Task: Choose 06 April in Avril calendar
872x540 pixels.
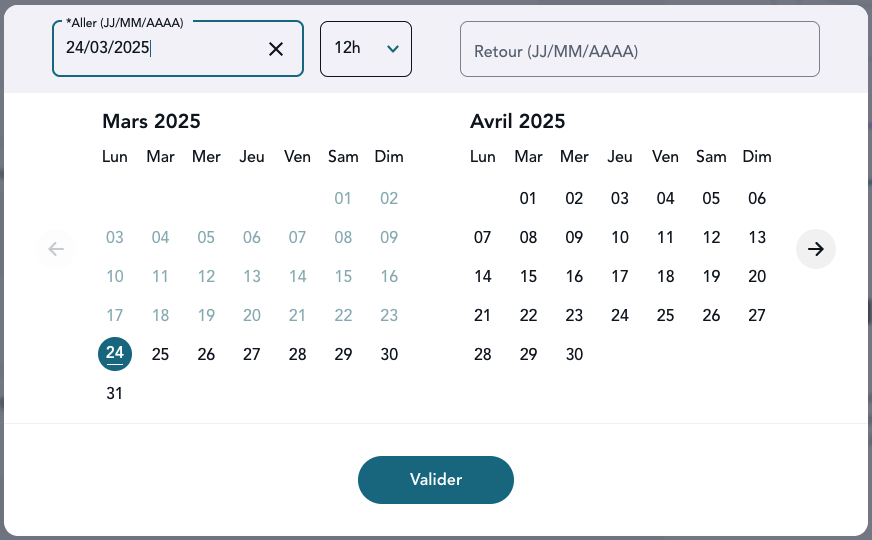Action: tap(757, 198)
